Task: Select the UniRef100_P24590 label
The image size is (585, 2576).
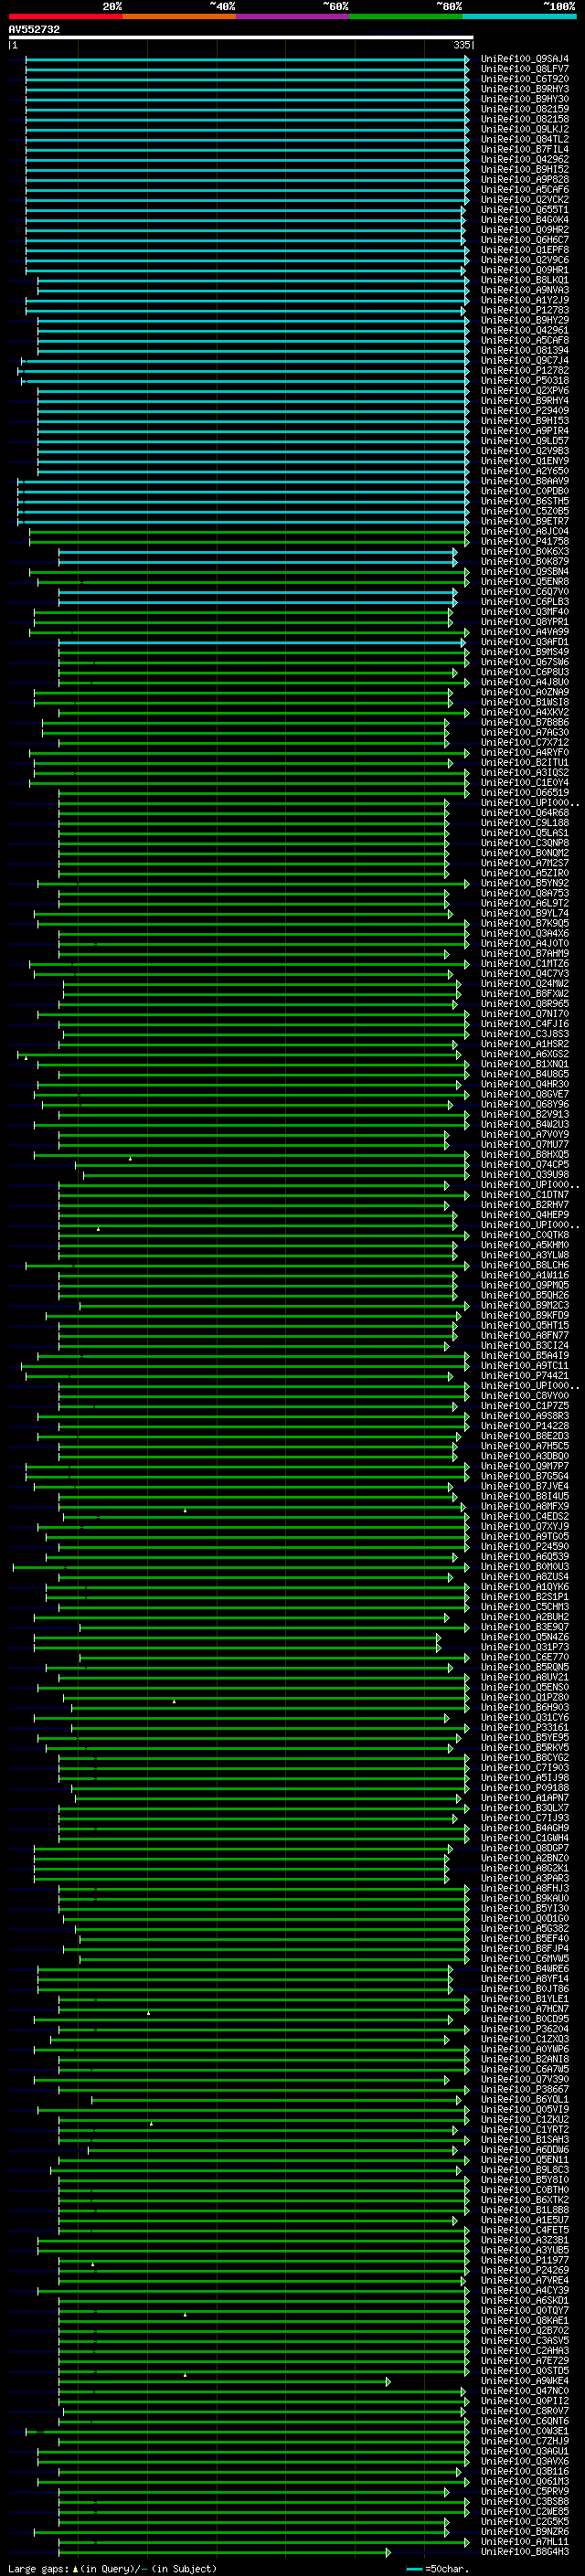Action: pos(525,1547)
